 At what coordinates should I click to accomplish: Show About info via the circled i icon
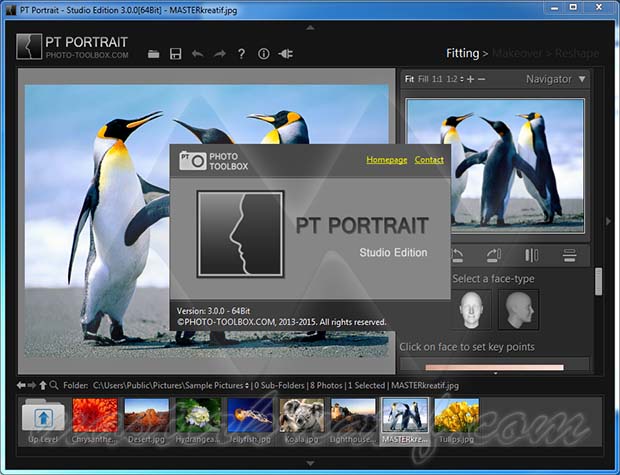tap(263, 54)
